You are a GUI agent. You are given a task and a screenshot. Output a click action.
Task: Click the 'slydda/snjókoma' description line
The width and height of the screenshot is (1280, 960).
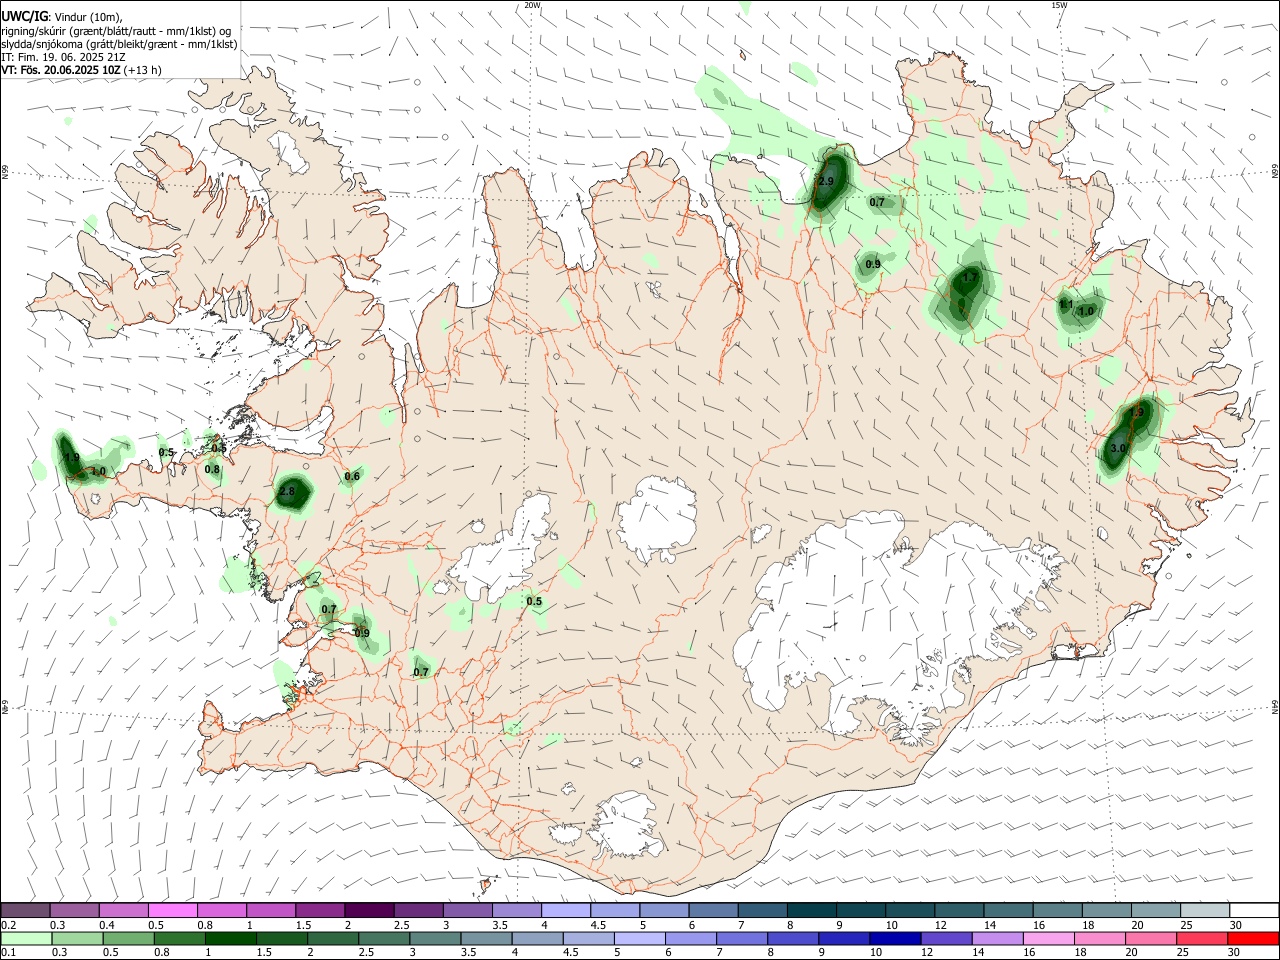pos(119,44)
